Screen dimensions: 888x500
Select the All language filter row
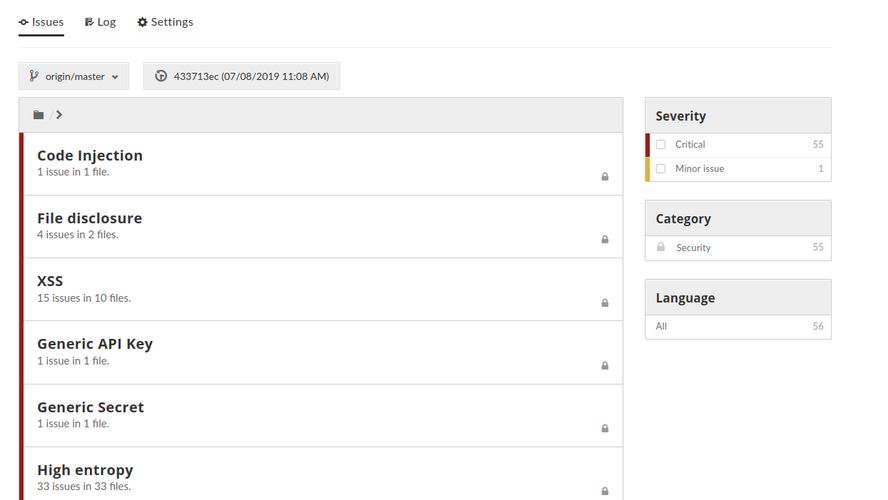click(738, 326)
